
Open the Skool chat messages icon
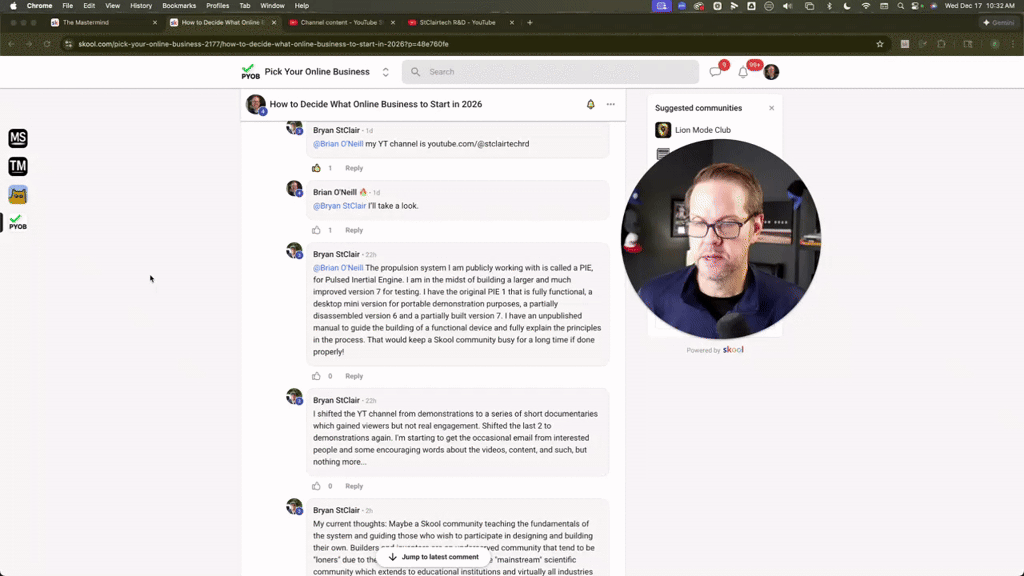click(x=717, y=71)
